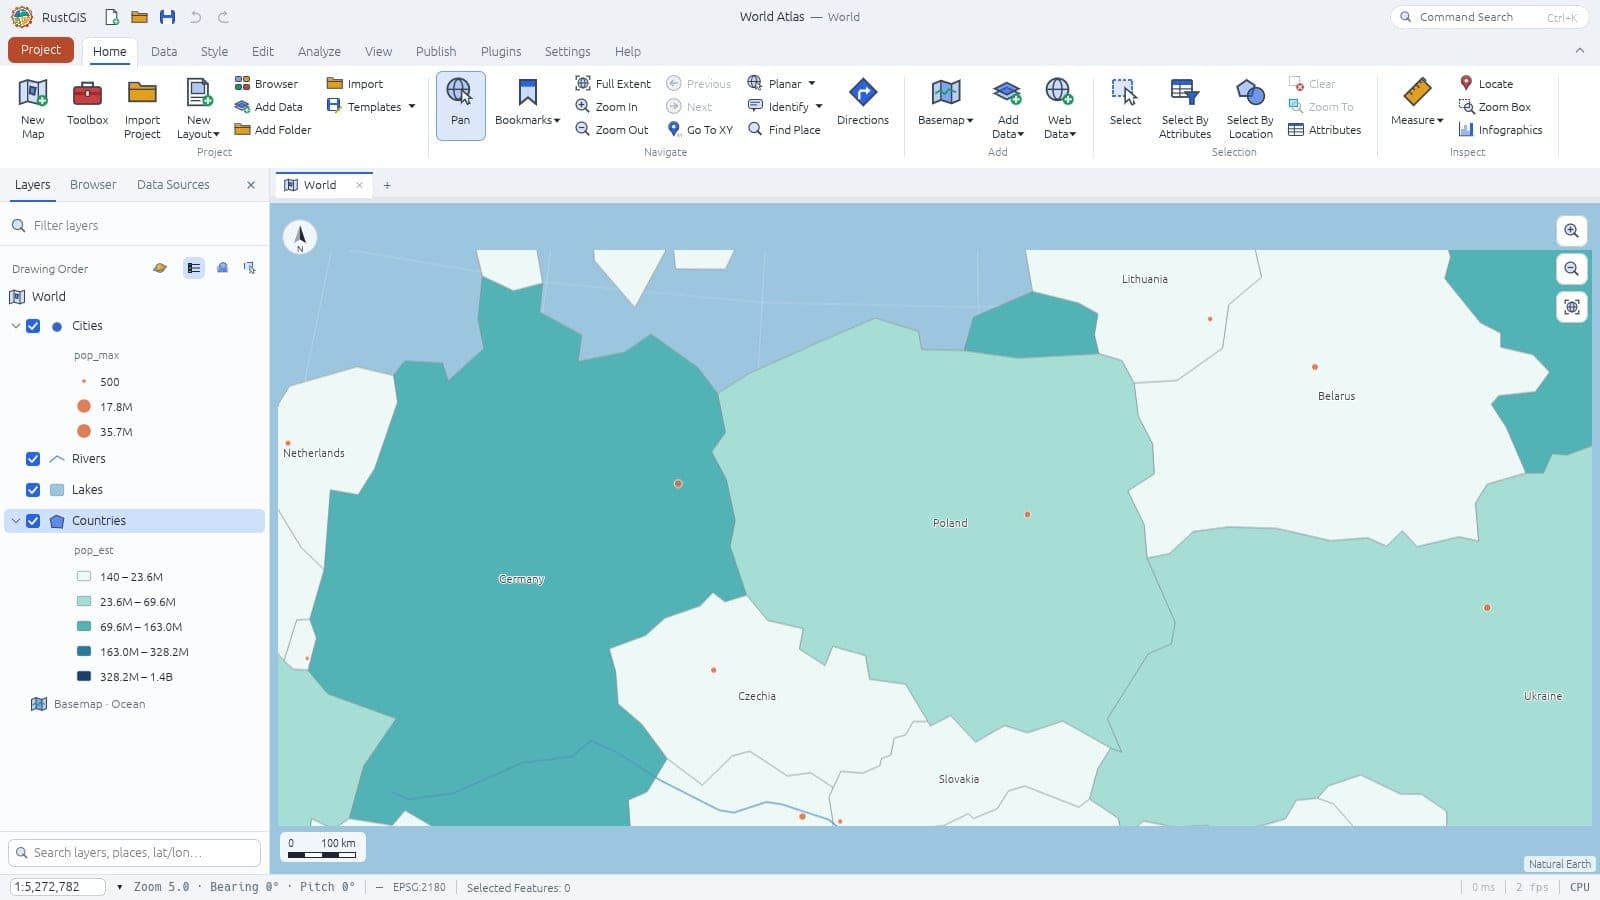The width and height of the screenshot is (1600, 900).
Task: Open the Attributes table
Action: tap(1325, 130)
